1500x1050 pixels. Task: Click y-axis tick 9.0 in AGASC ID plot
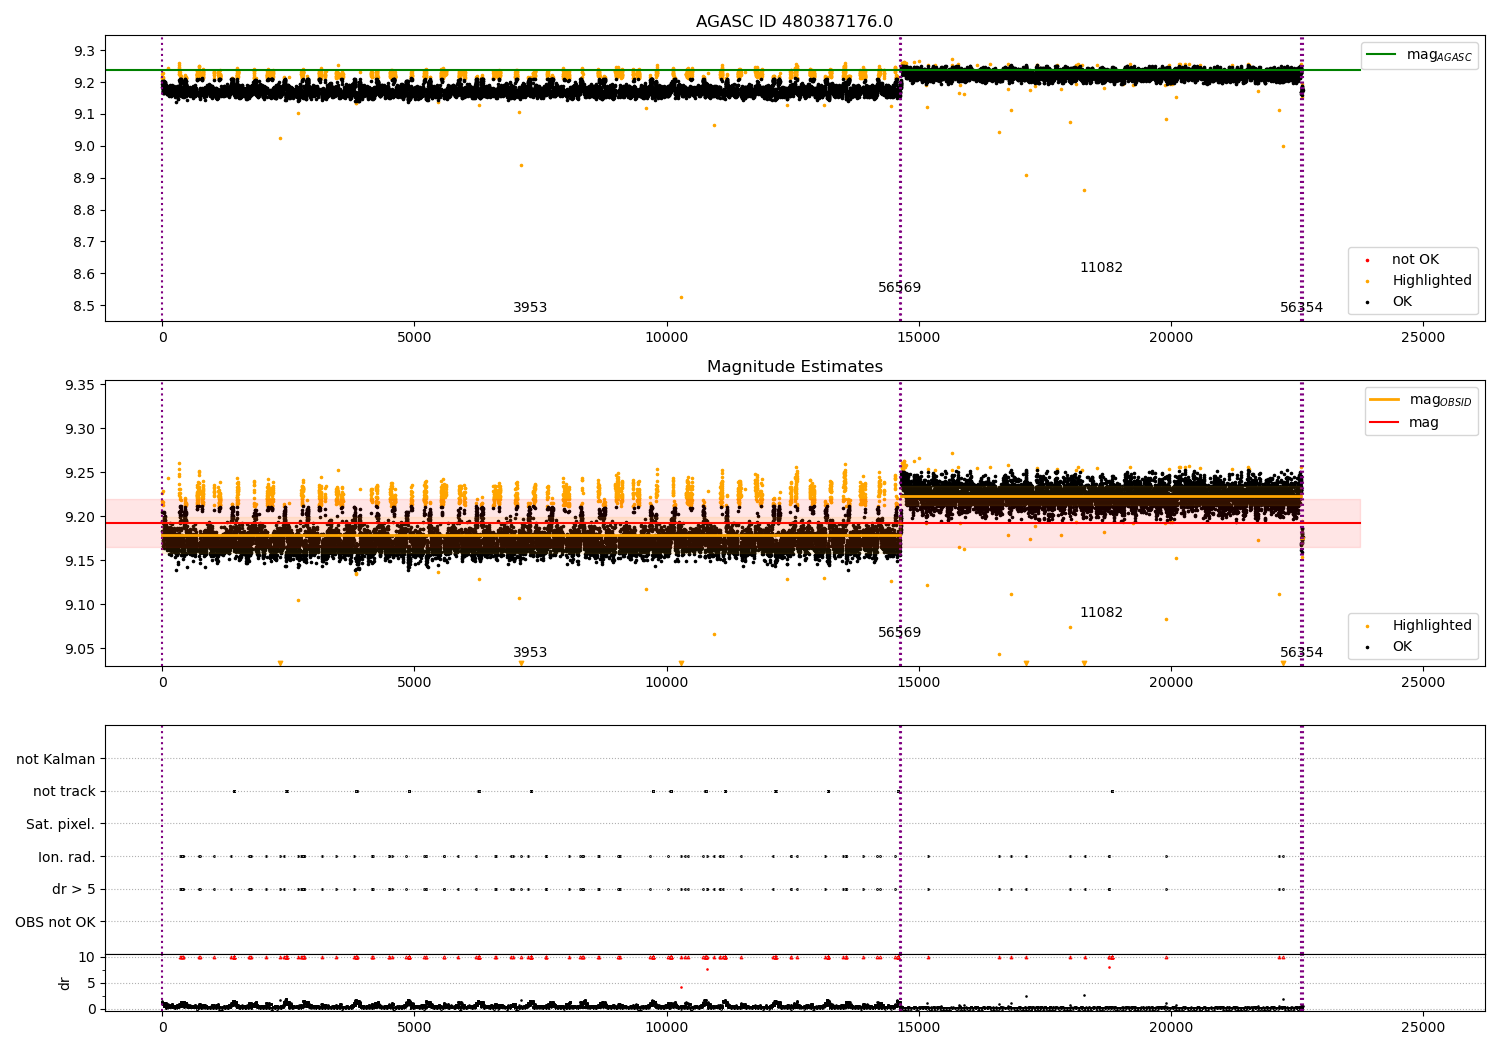[84, 147]
